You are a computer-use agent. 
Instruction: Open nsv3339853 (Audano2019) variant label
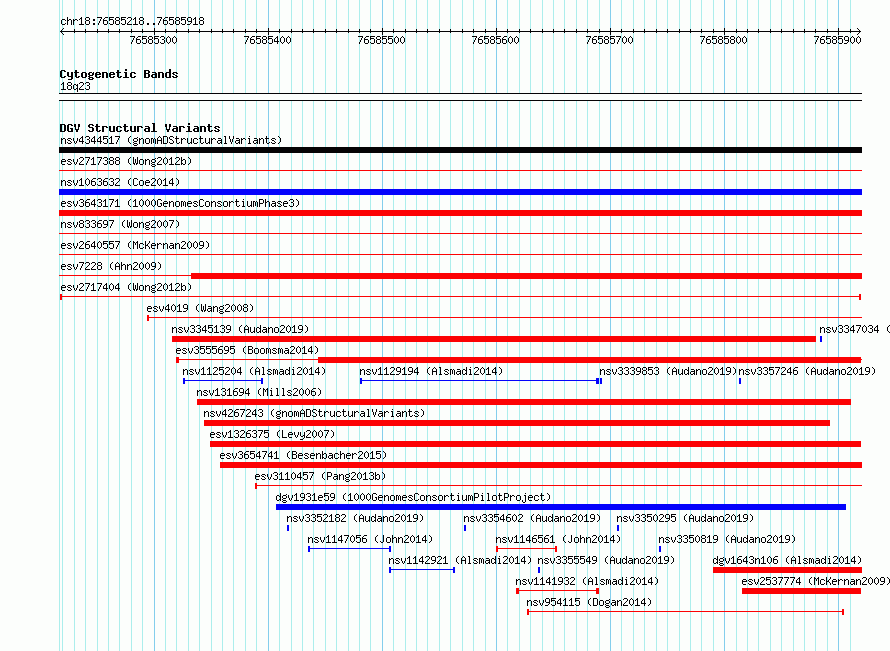[668, 371]
